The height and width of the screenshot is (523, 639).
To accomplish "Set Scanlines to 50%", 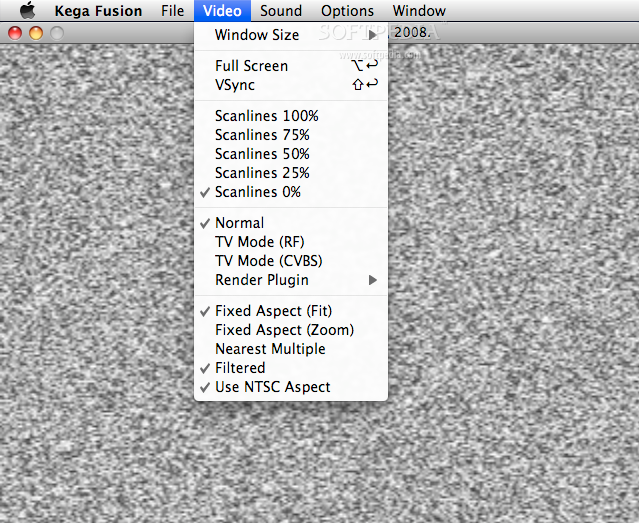I will pyautogui.click(x=291, y=154).
